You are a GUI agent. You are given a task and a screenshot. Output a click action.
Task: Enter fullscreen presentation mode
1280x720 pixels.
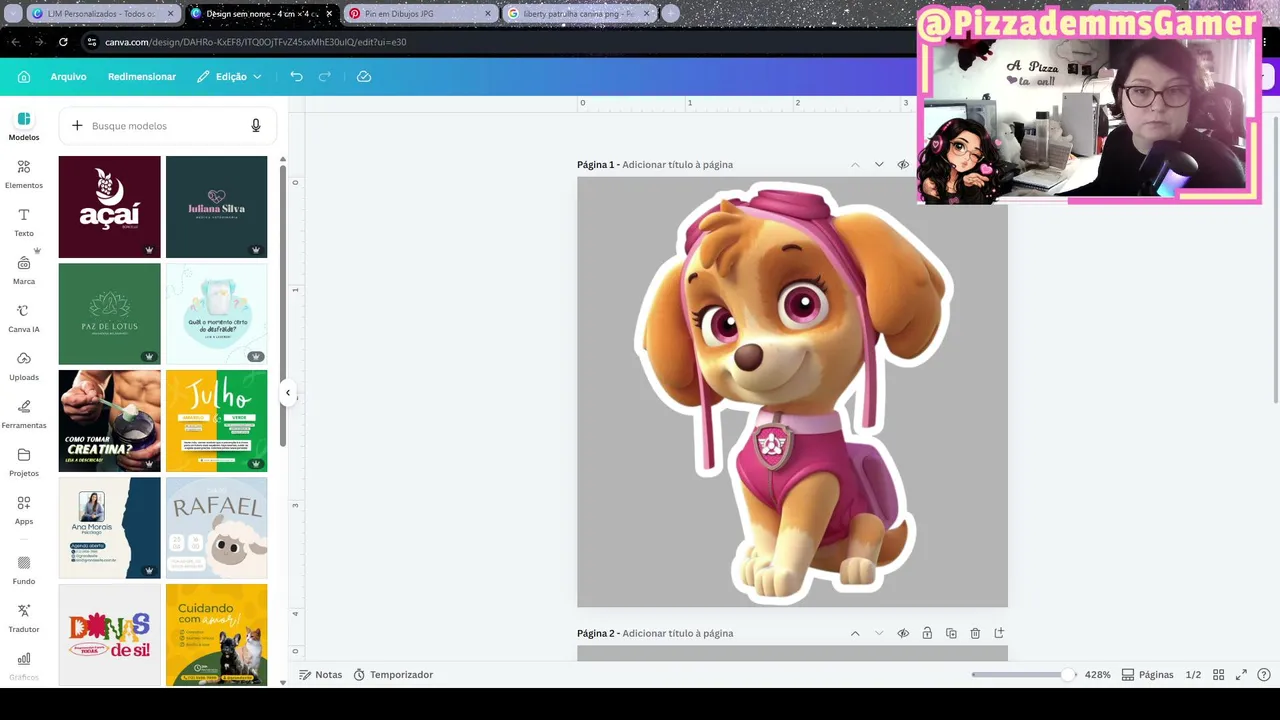[1241, 675]
